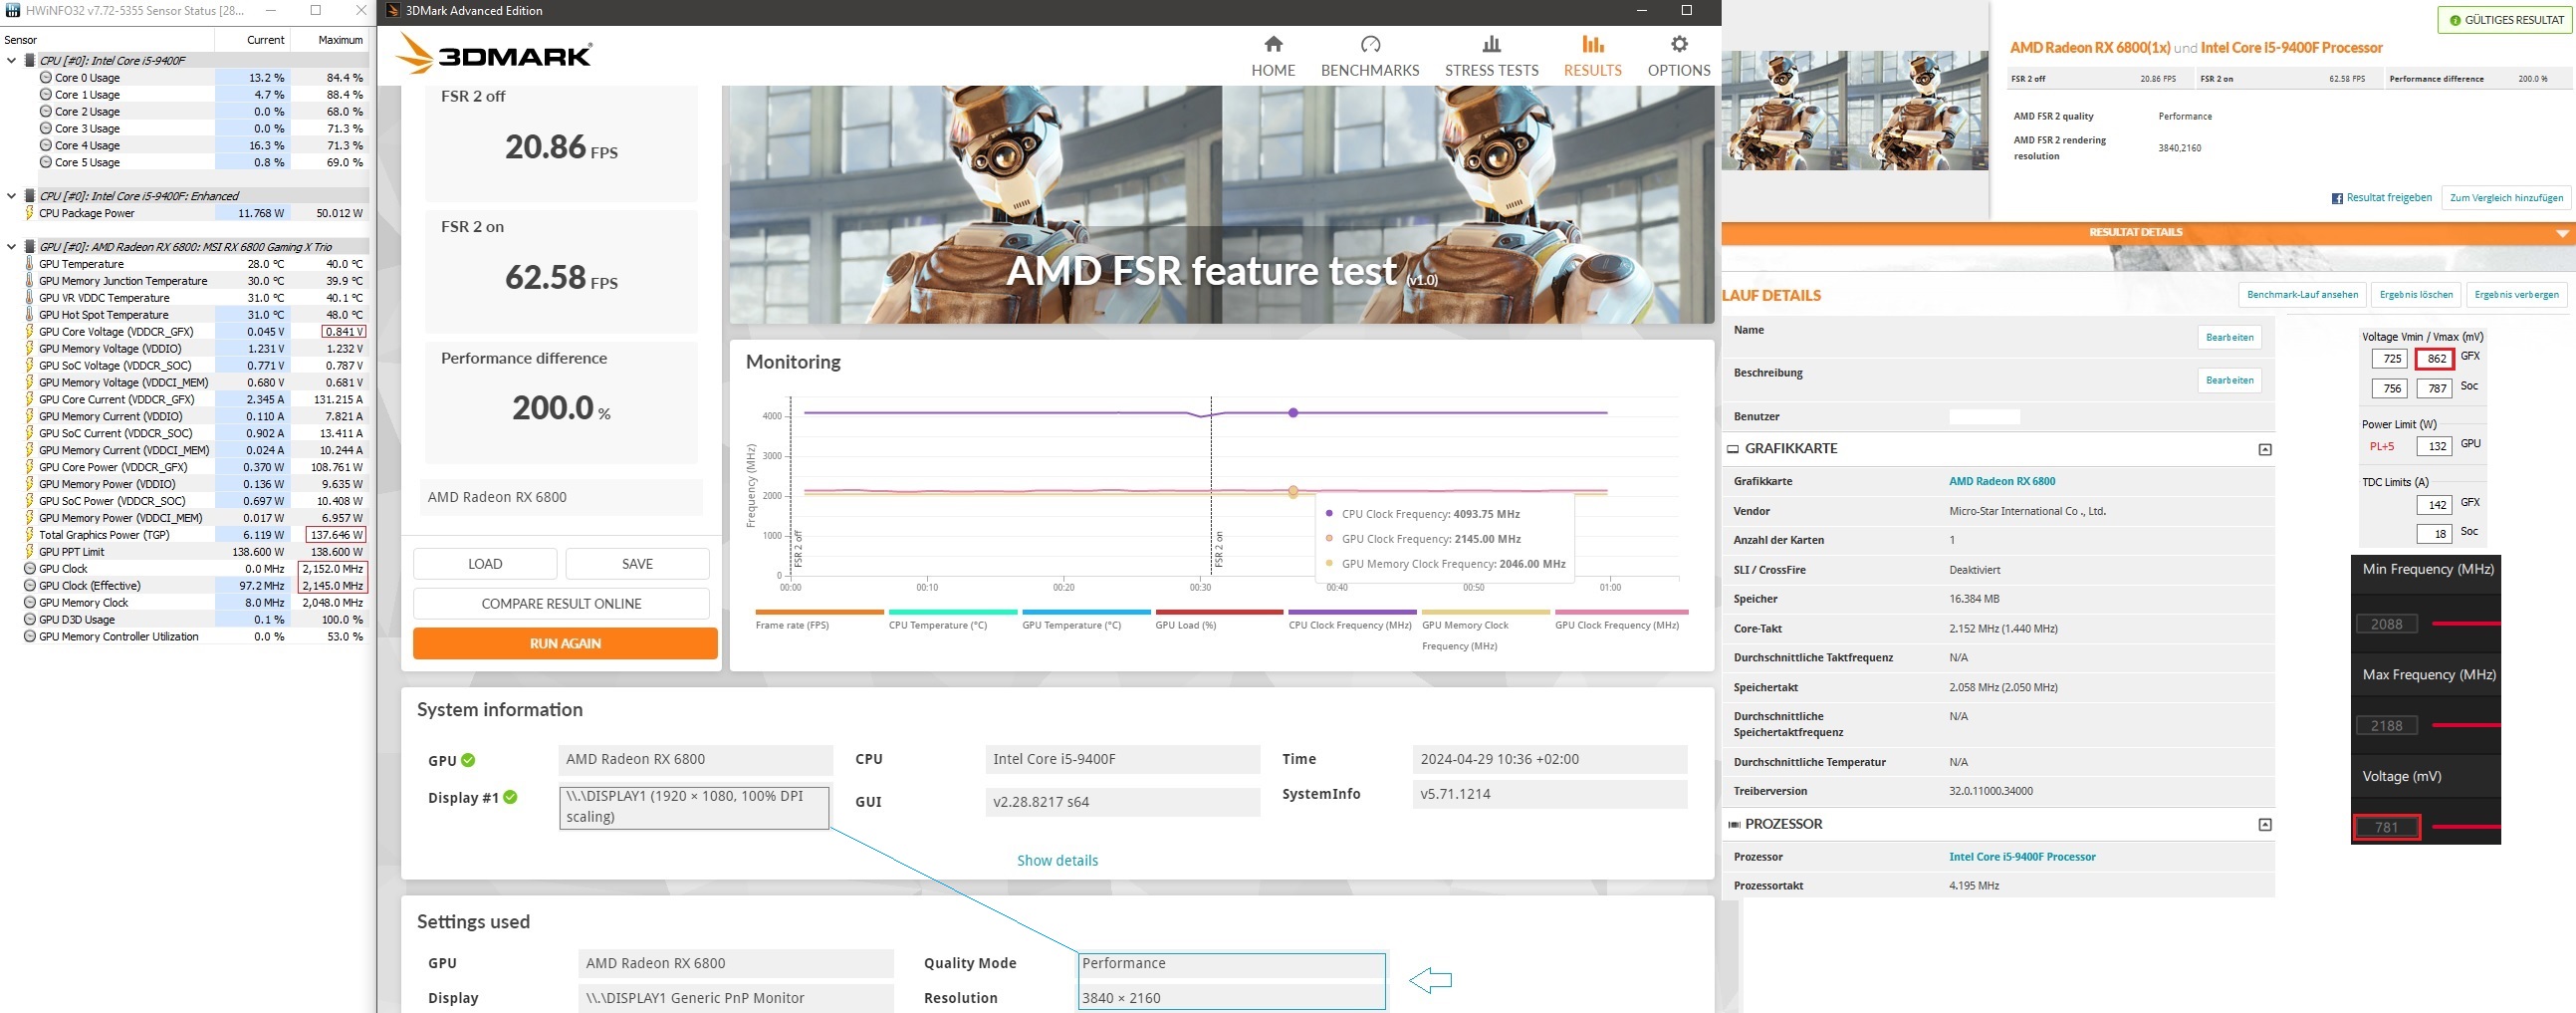Click the green check icon next to GPU
The image size is (2576, 1013).
468,761
